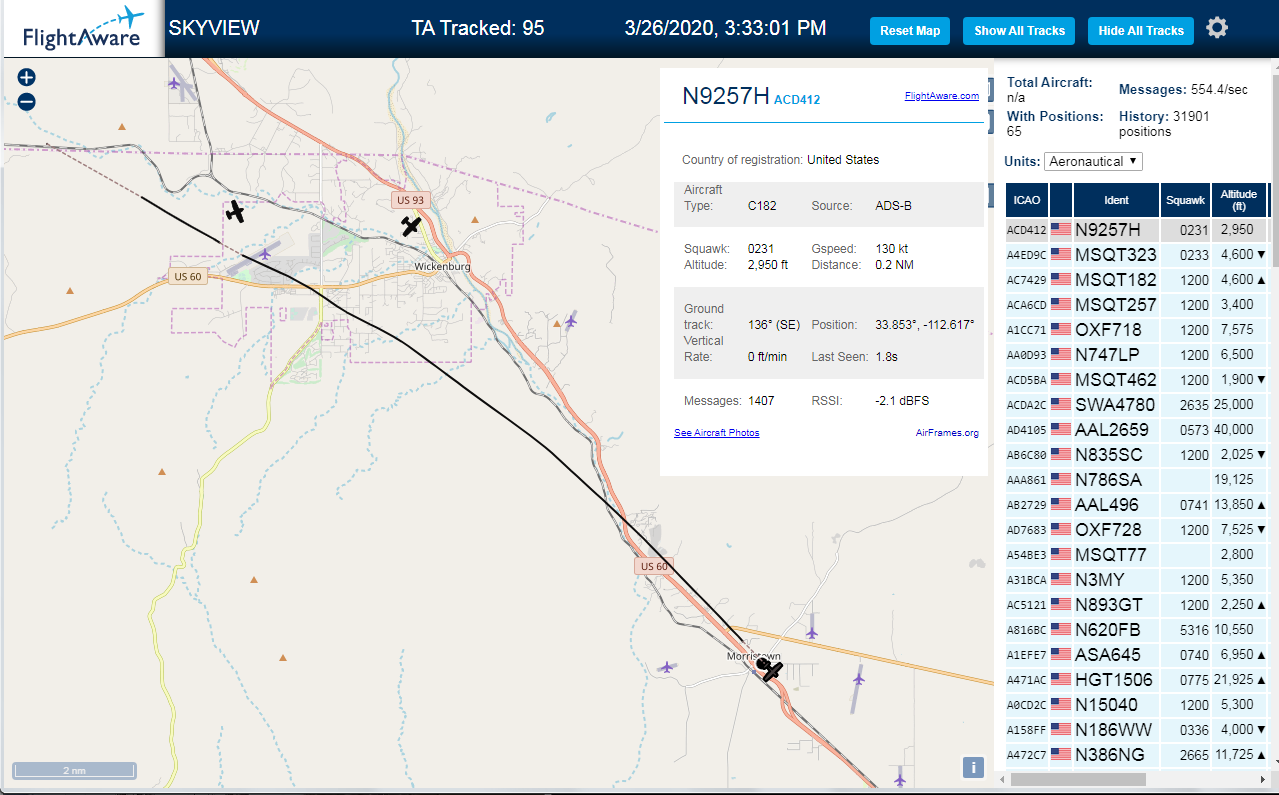Sort table by ICAO column

pos(1026,200)
